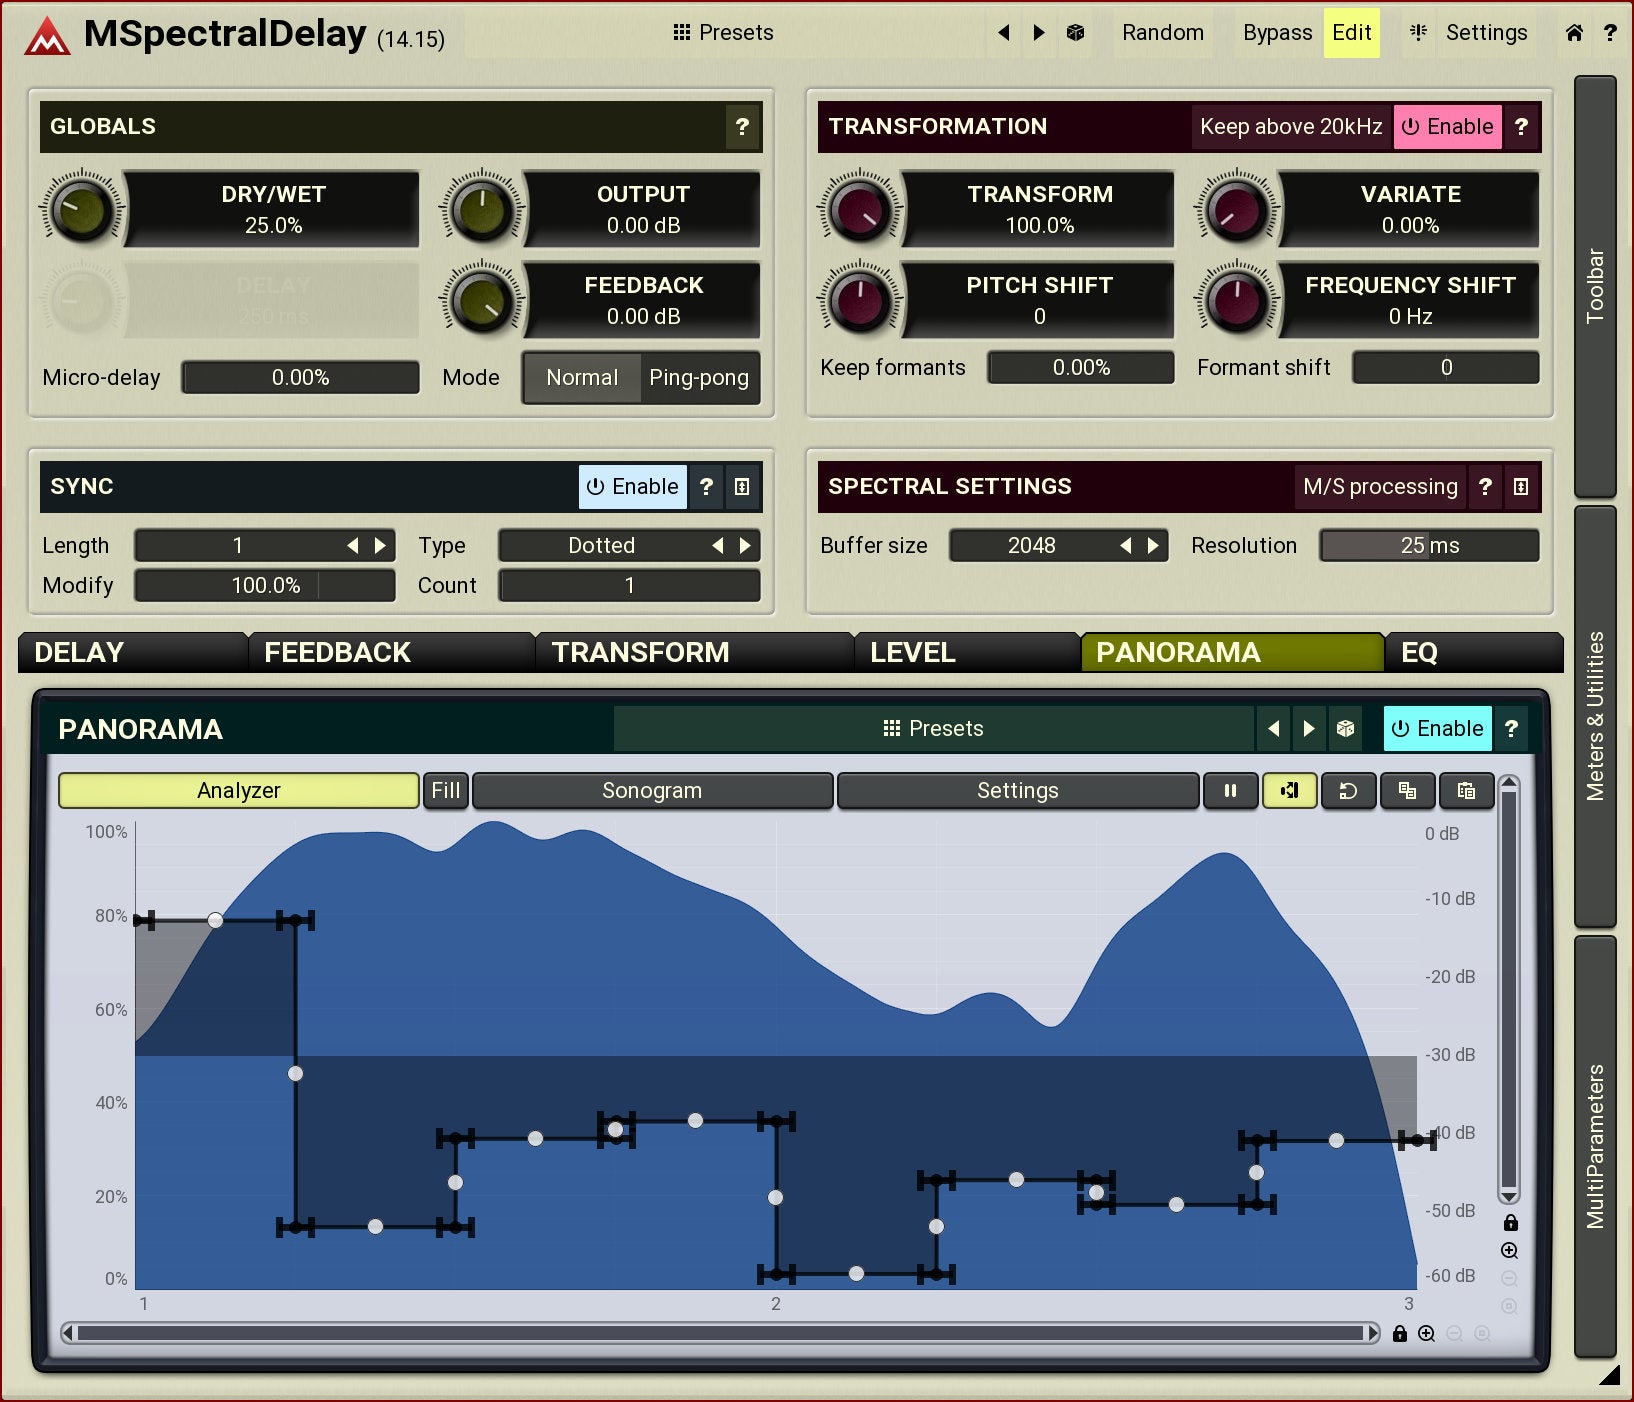Image resolution: width=1634 pixels, height=1402 pixels.
Task: Toggle the Transformation Enable button
Action: pyautogui.click(x=1447, y=127)
